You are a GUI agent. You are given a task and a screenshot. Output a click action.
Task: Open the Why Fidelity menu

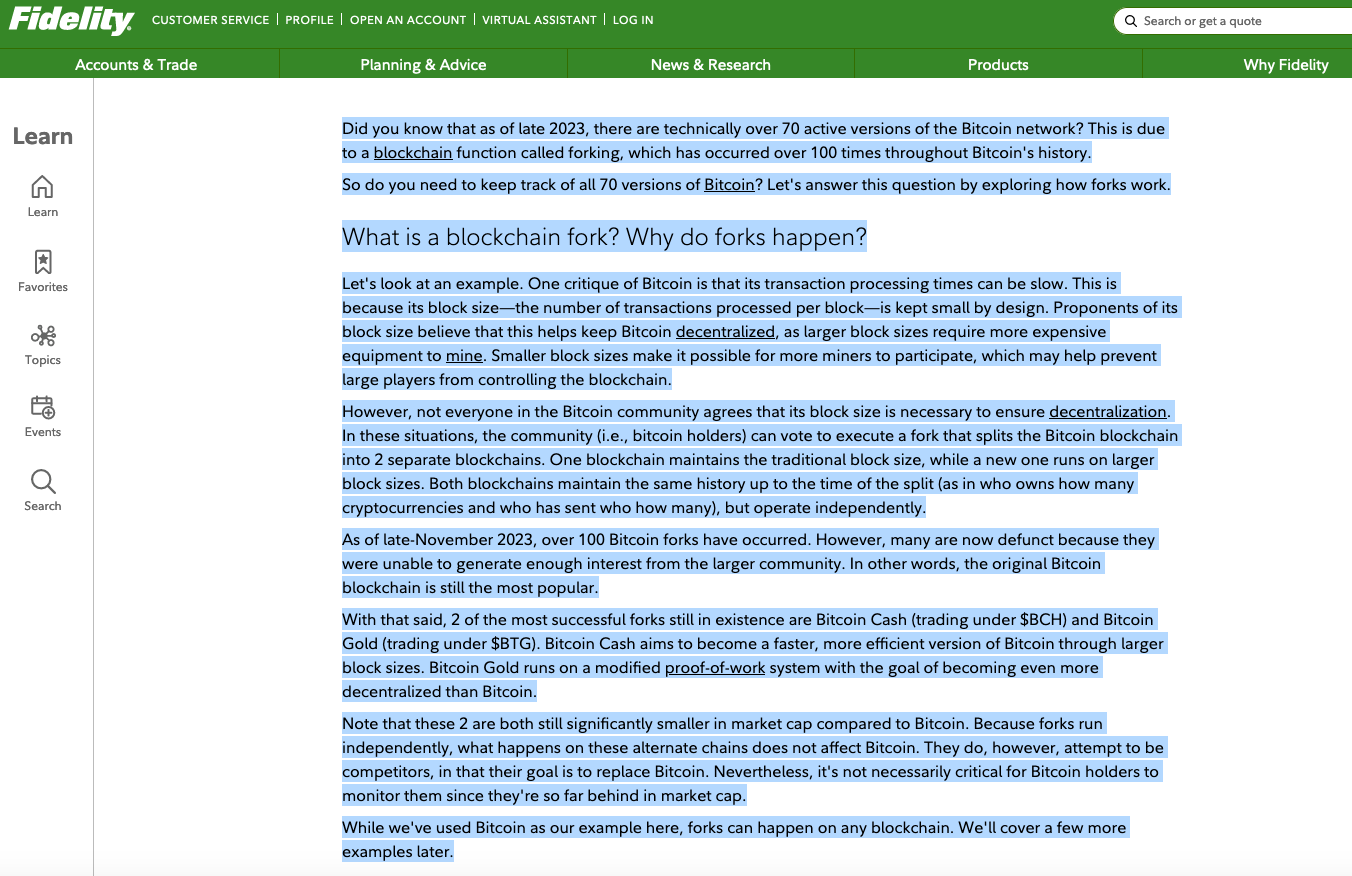[1286, 64]
